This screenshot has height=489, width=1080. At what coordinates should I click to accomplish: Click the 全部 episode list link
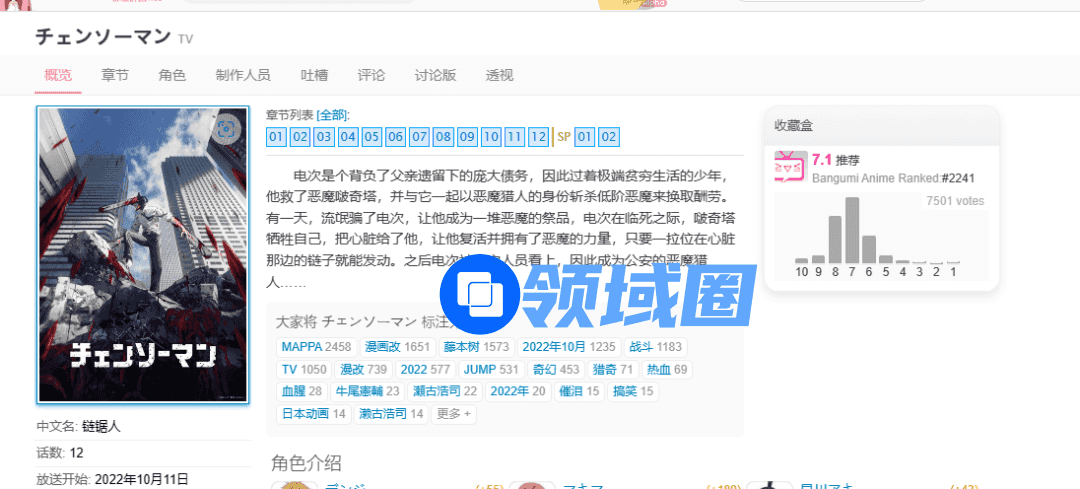[332, 115]
